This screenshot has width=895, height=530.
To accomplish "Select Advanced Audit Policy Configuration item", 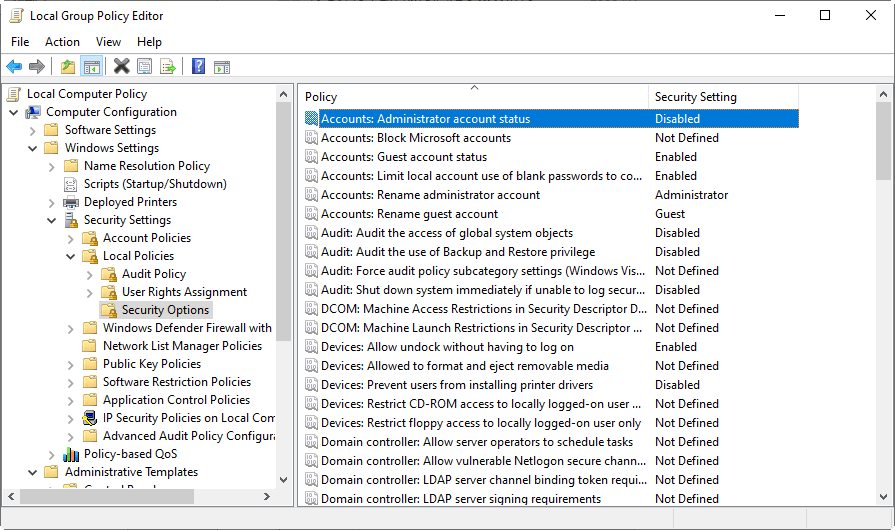I will (188, 436).
